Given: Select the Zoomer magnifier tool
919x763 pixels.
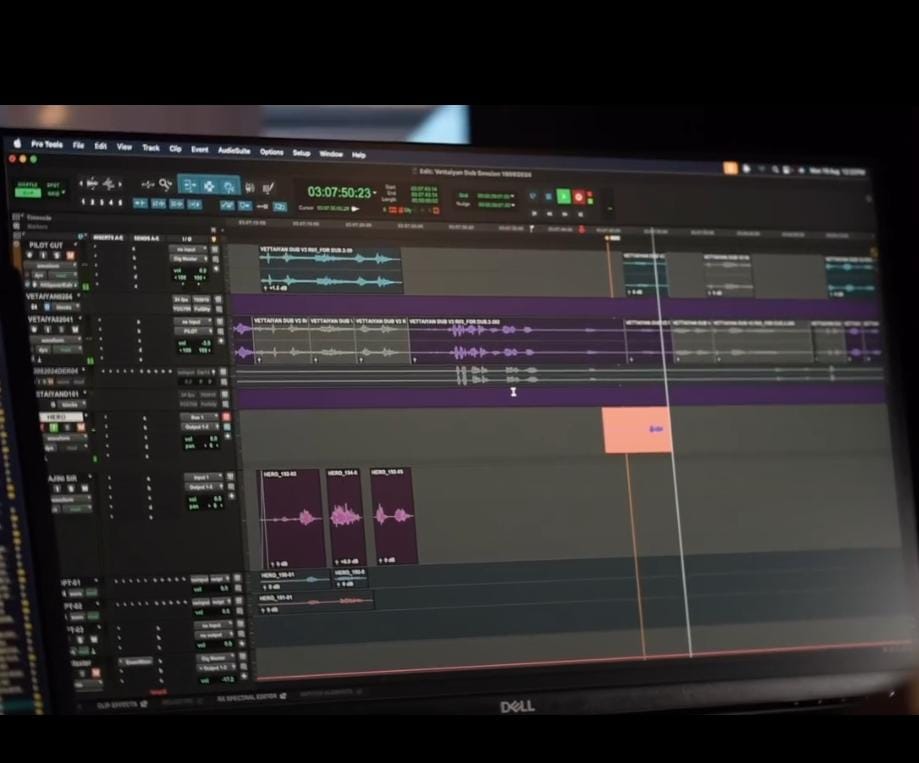Looking at the screenshot, I should tap(167, 185).
